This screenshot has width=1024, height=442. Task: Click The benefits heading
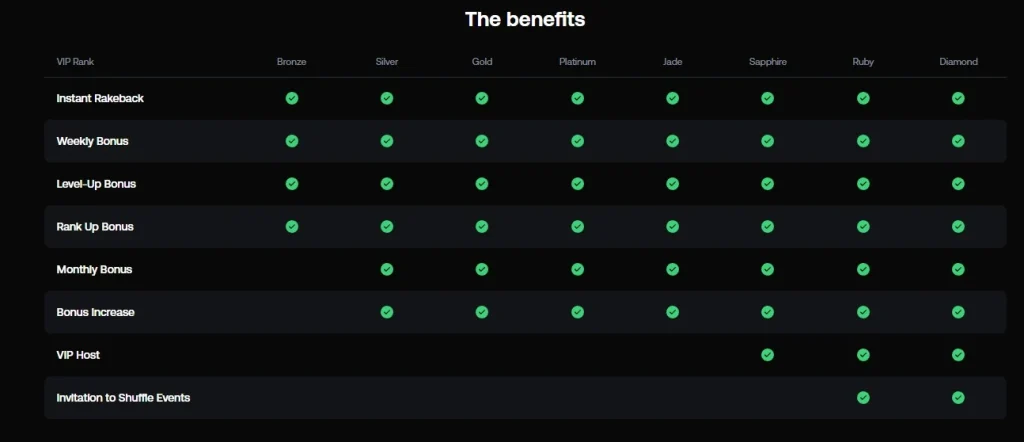[x=525, y=19]
